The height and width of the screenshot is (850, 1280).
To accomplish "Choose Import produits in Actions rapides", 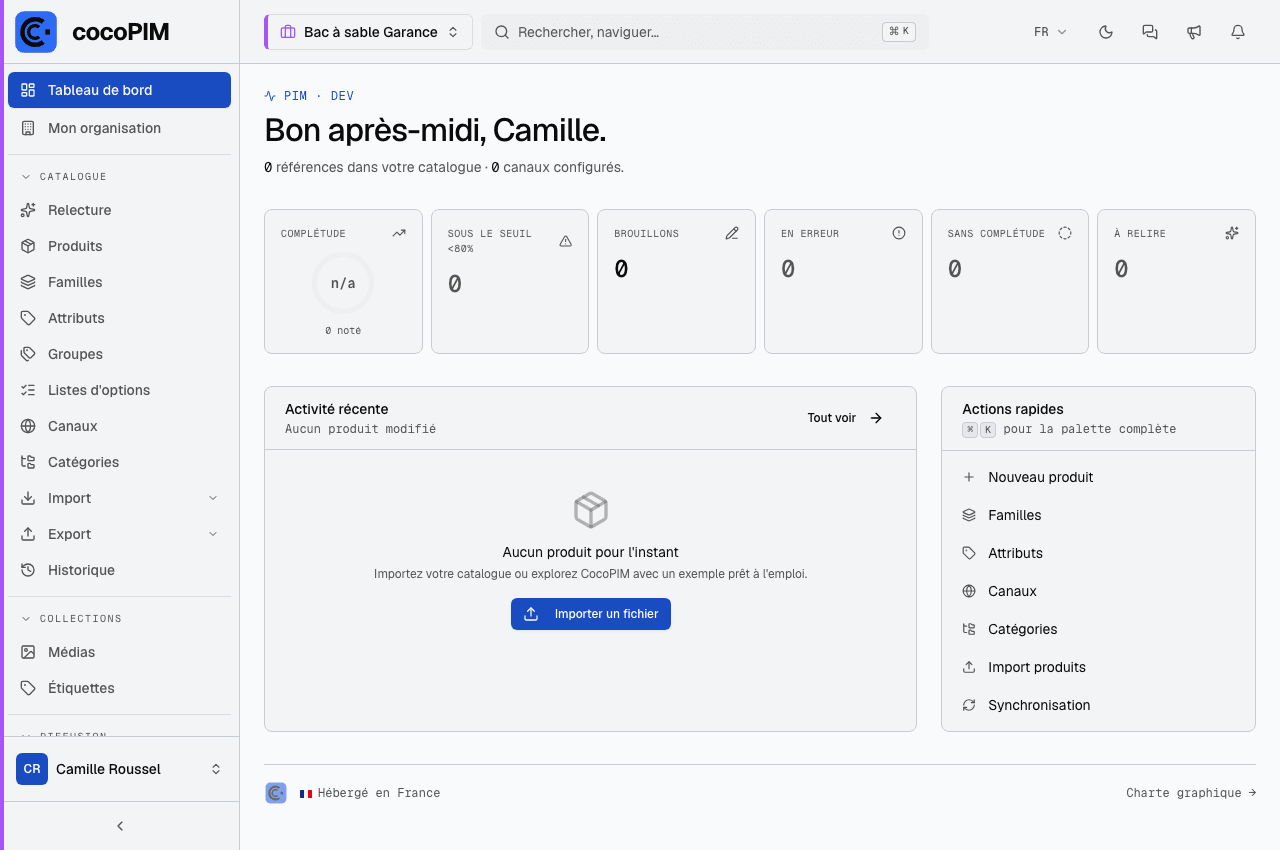I will point(1098,667).
